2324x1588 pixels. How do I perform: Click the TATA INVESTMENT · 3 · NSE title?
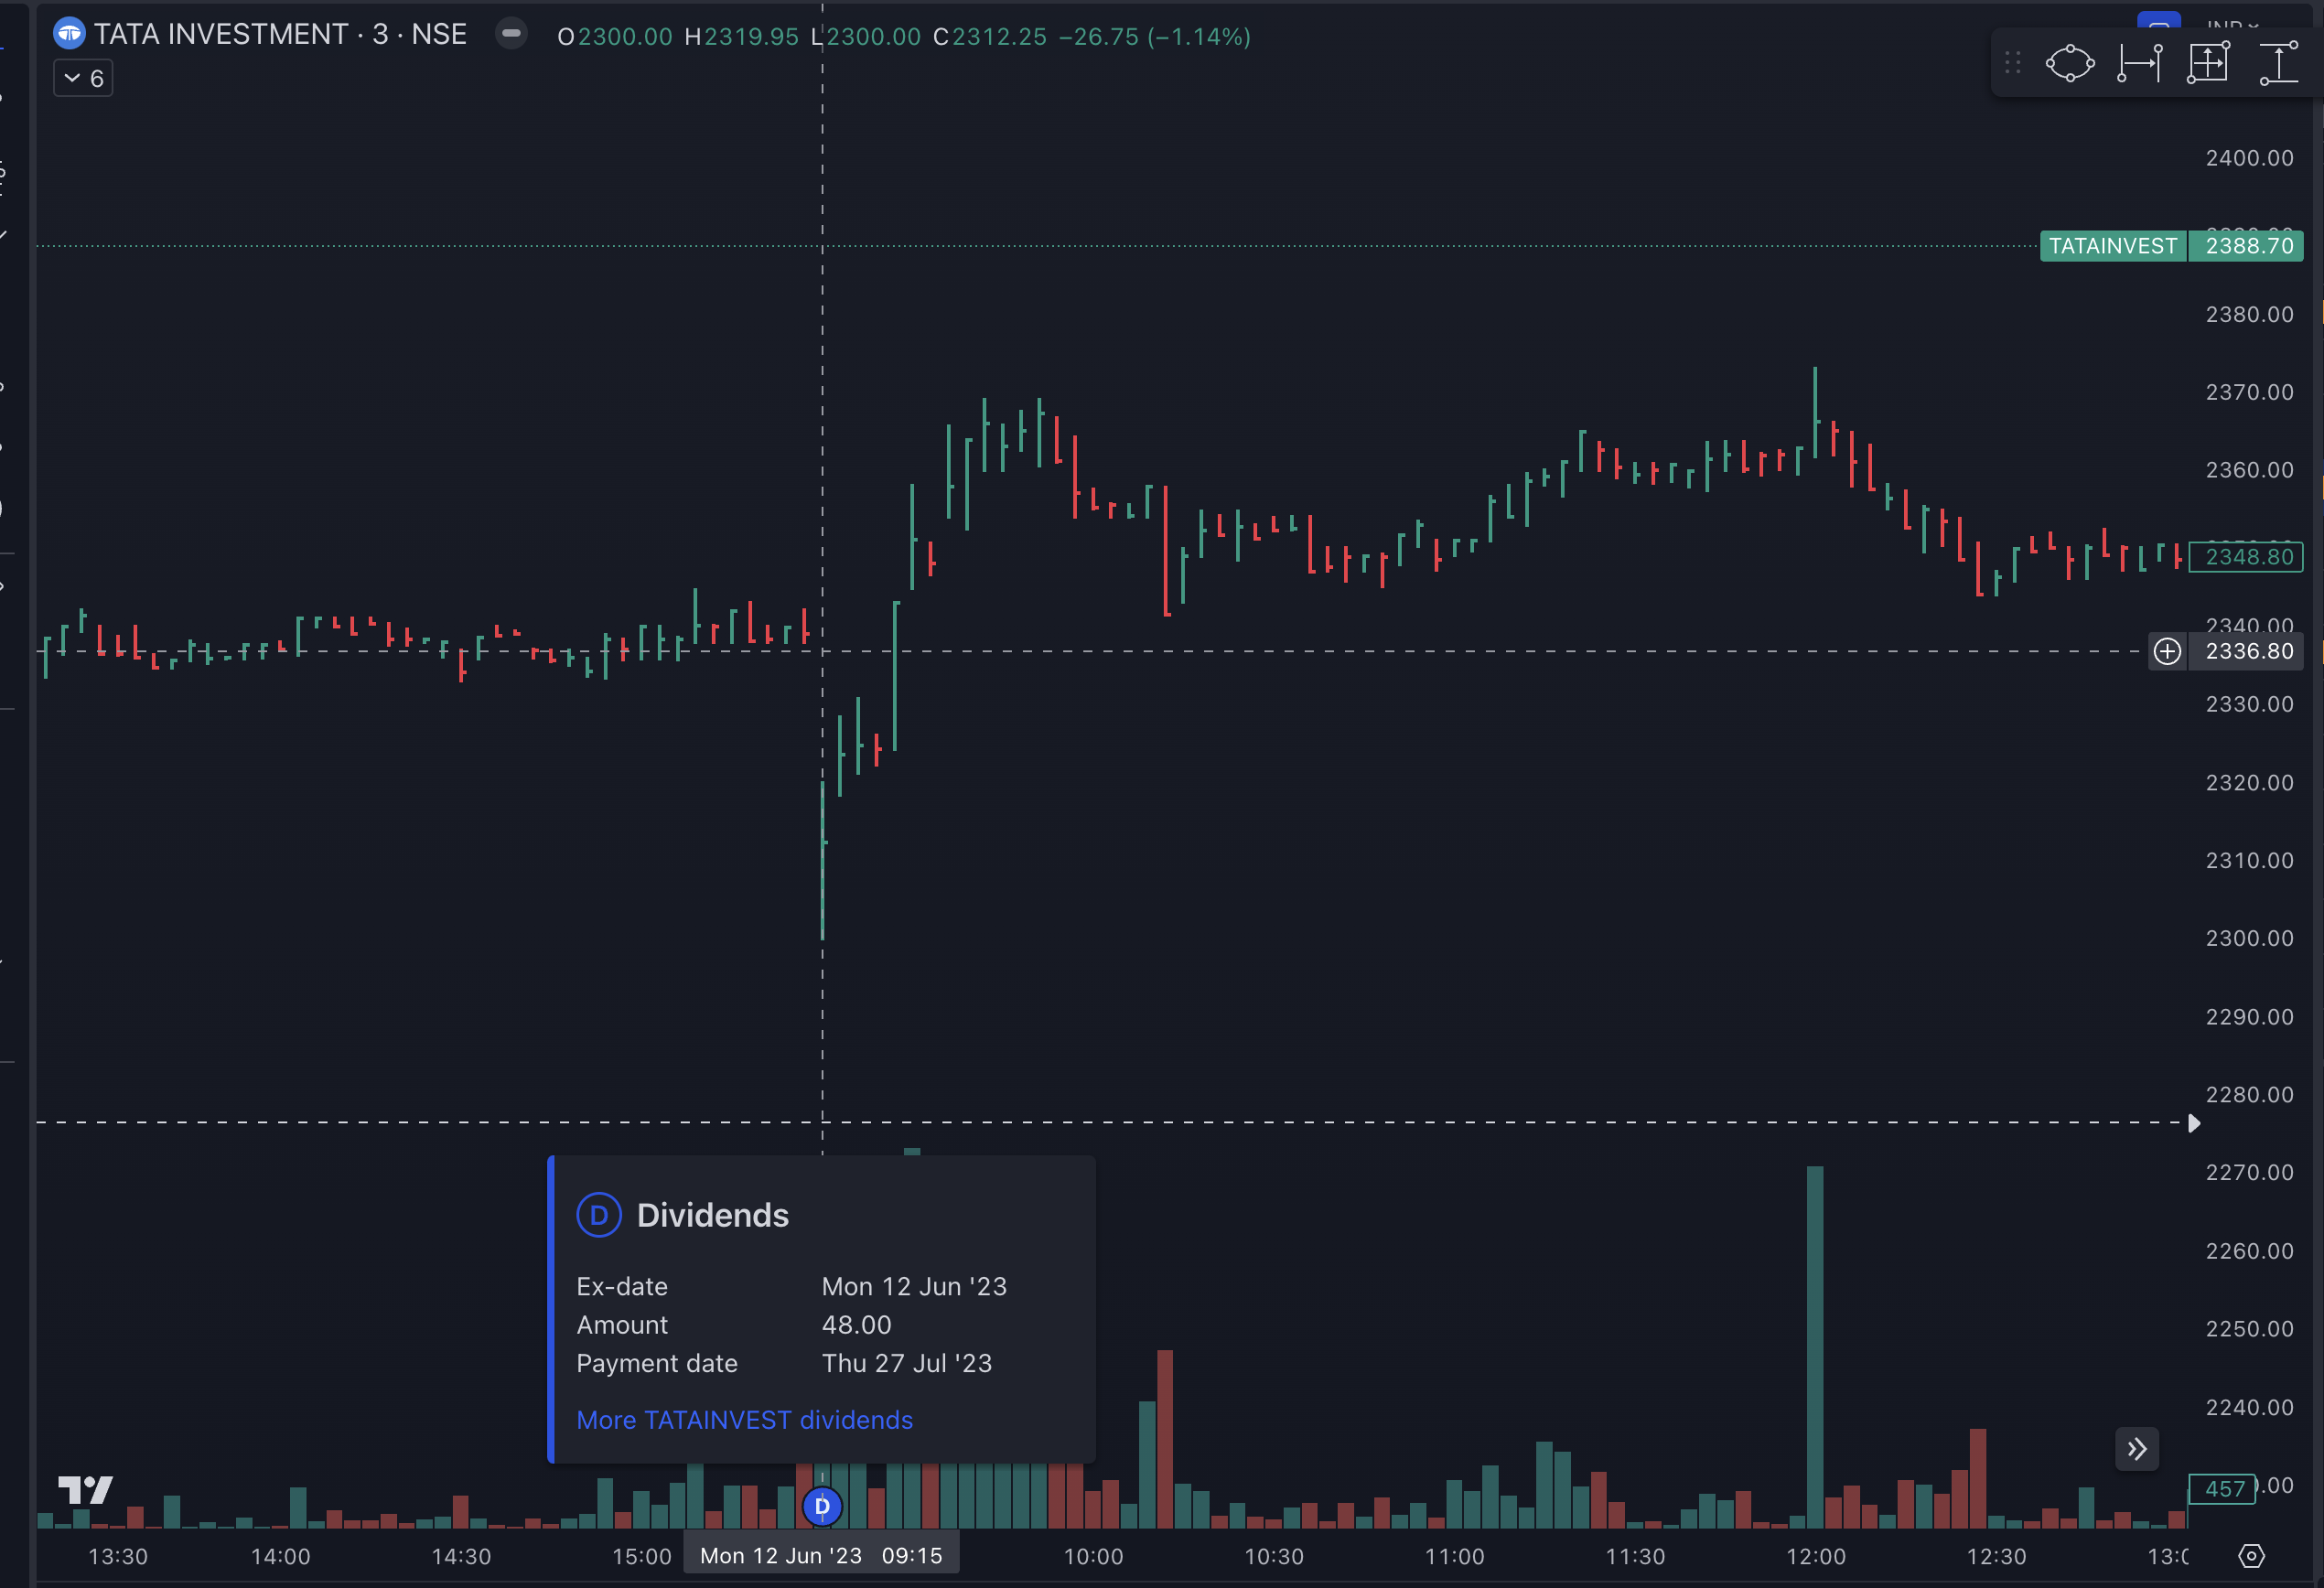pyautogui.click(x=280, y=34)
